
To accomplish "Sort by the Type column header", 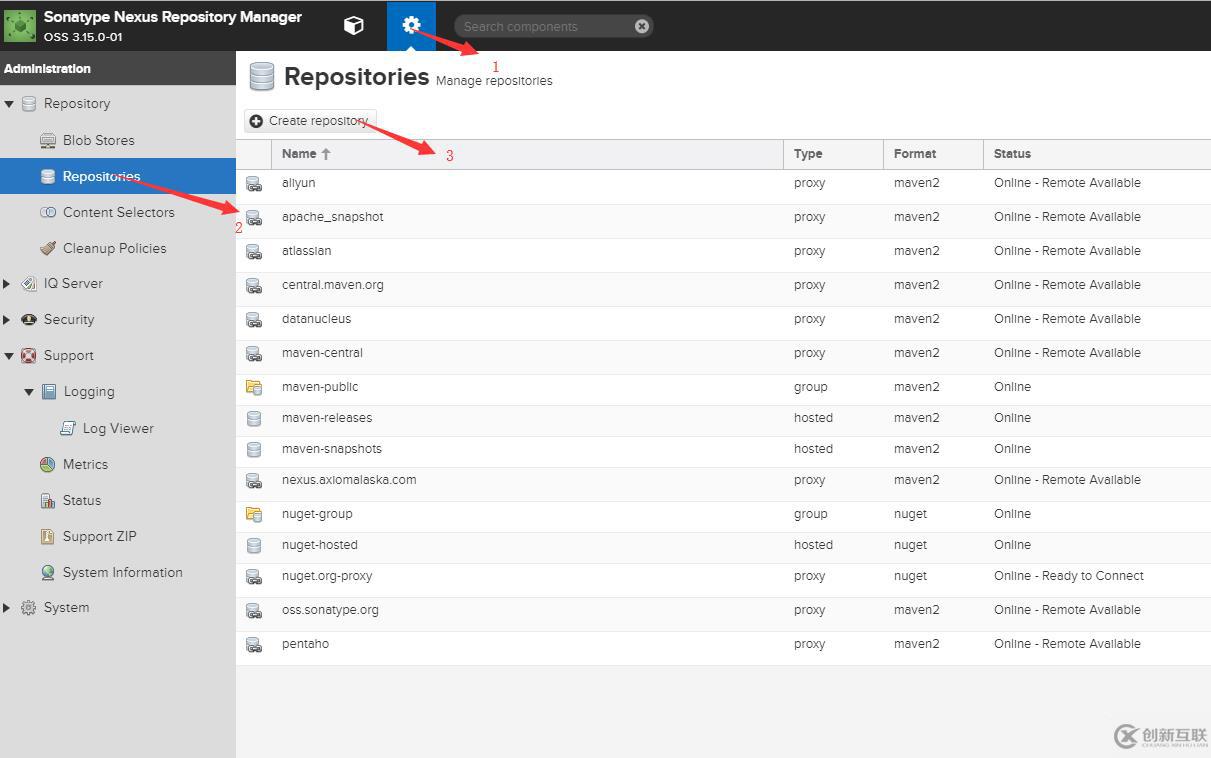I will click(833, 154).
